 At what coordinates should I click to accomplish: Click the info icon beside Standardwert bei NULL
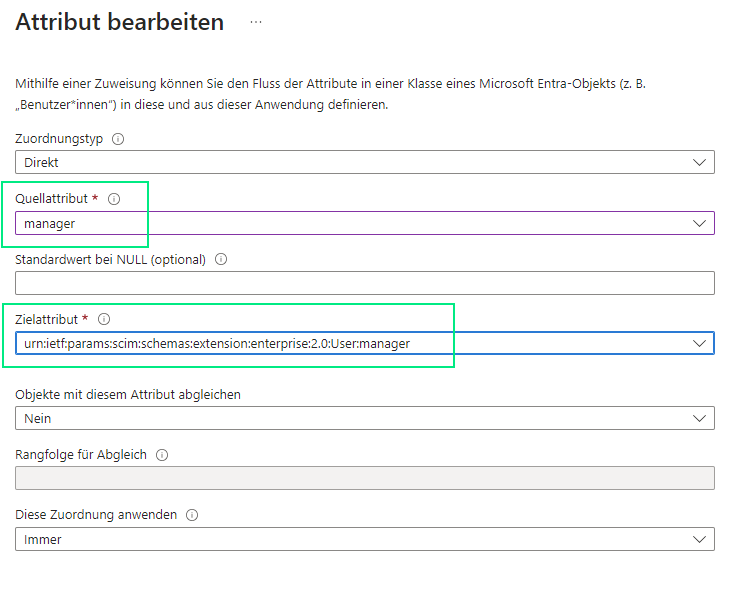click(x=221, y=259)
